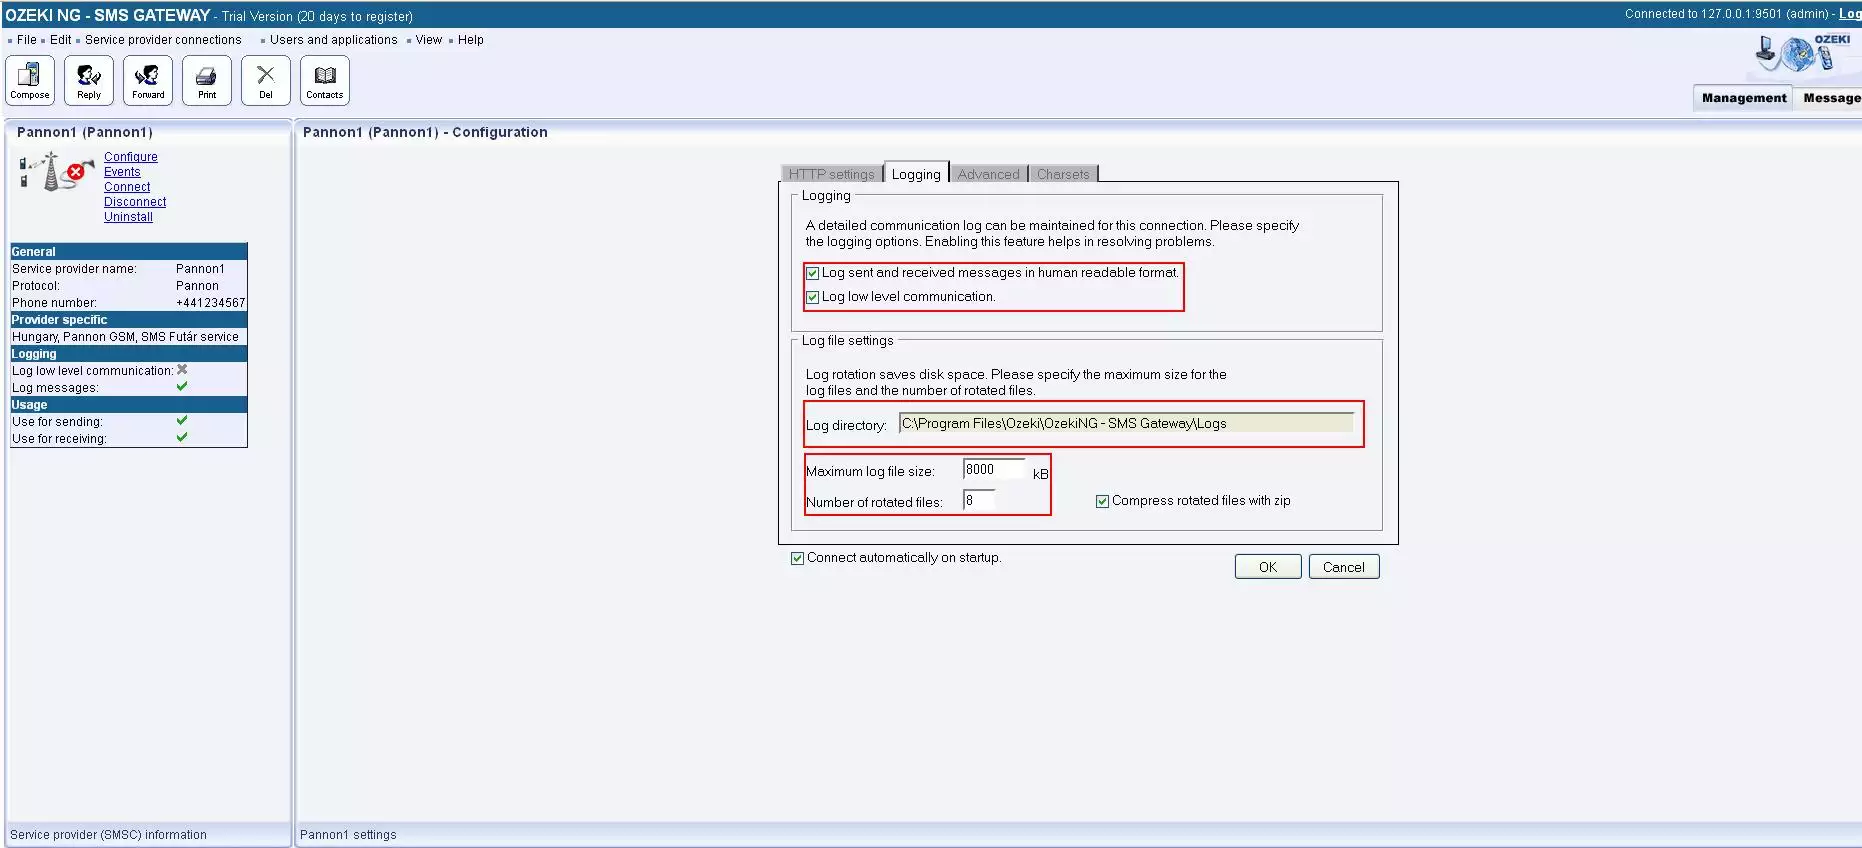1862x848 pixels.
Task: Click the Pannon1 service provider antenna icon
Action: coord(56,172)
